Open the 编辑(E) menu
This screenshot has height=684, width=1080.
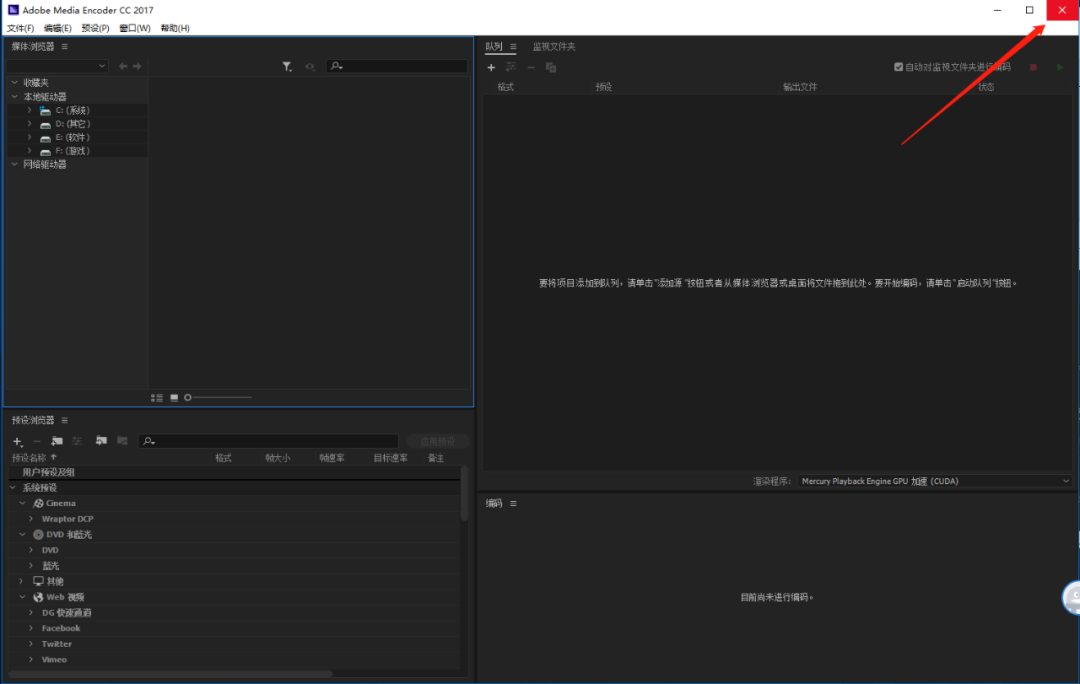click(58, 28)
